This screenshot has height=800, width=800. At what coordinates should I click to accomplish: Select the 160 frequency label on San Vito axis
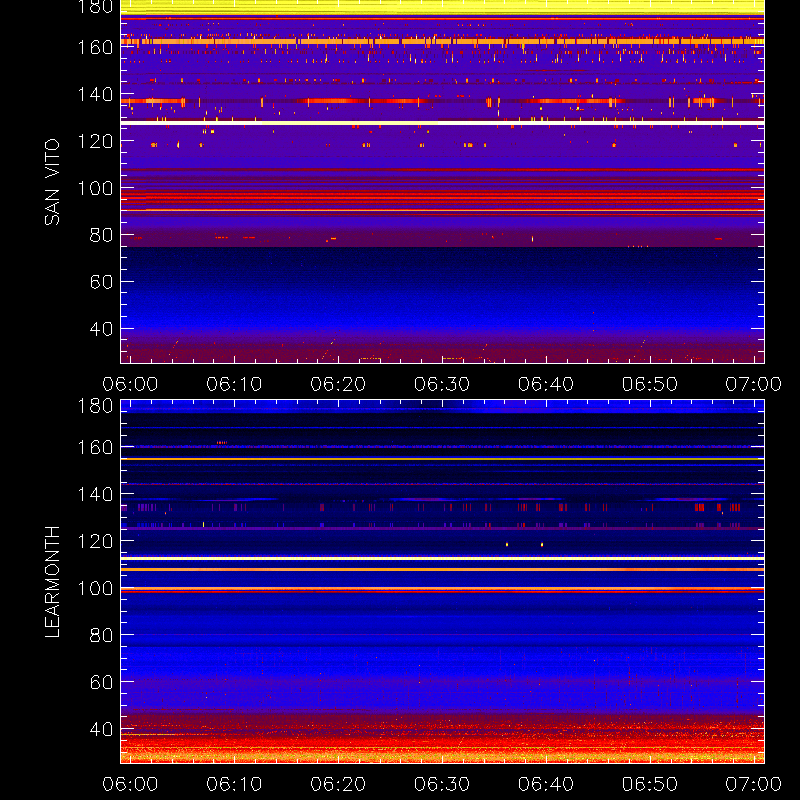coord(95,47)
